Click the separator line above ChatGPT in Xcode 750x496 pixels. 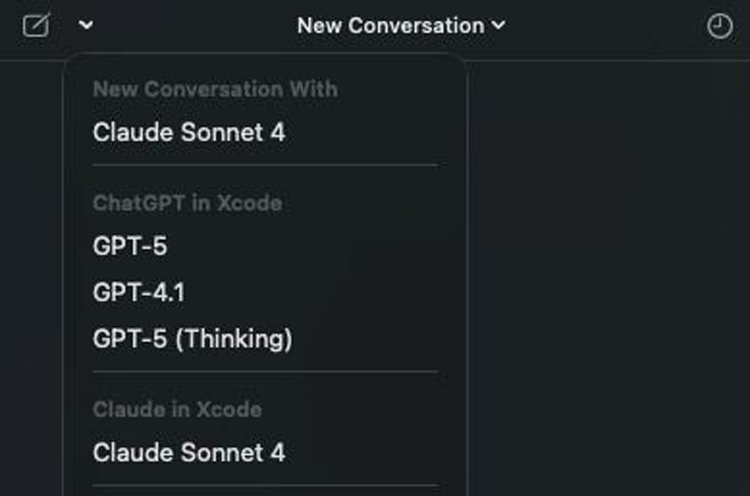click(265, 165)
